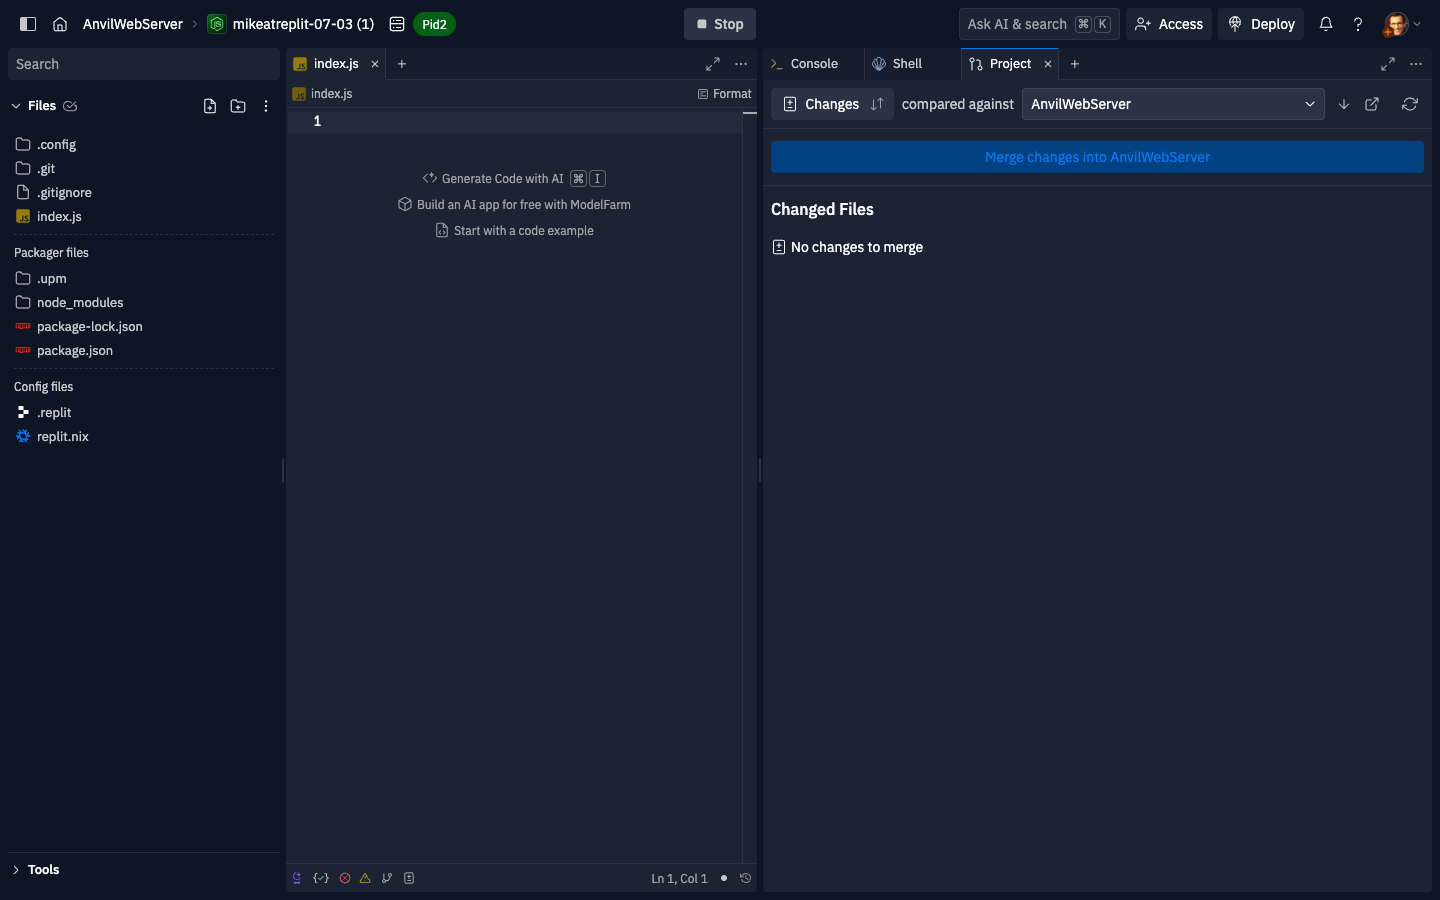Screen dimensions: 1440x900
Task: Stop the running repl
Action: (x=720, y=24)
